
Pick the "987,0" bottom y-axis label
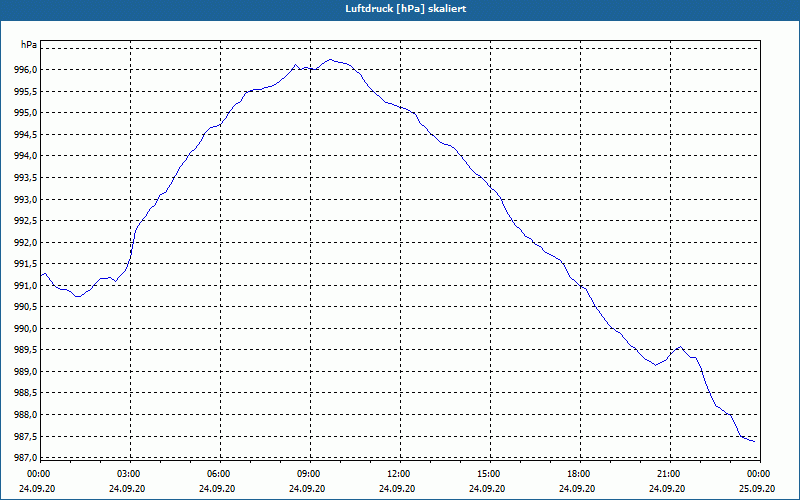28,457
